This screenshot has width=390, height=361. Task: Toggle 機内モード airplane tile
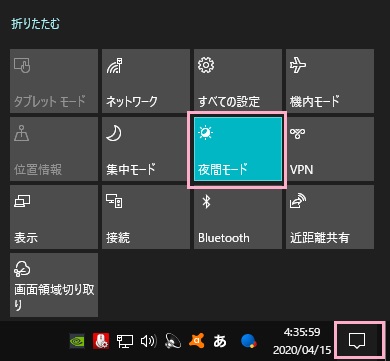pyautogui.click(x=330, y=81)
